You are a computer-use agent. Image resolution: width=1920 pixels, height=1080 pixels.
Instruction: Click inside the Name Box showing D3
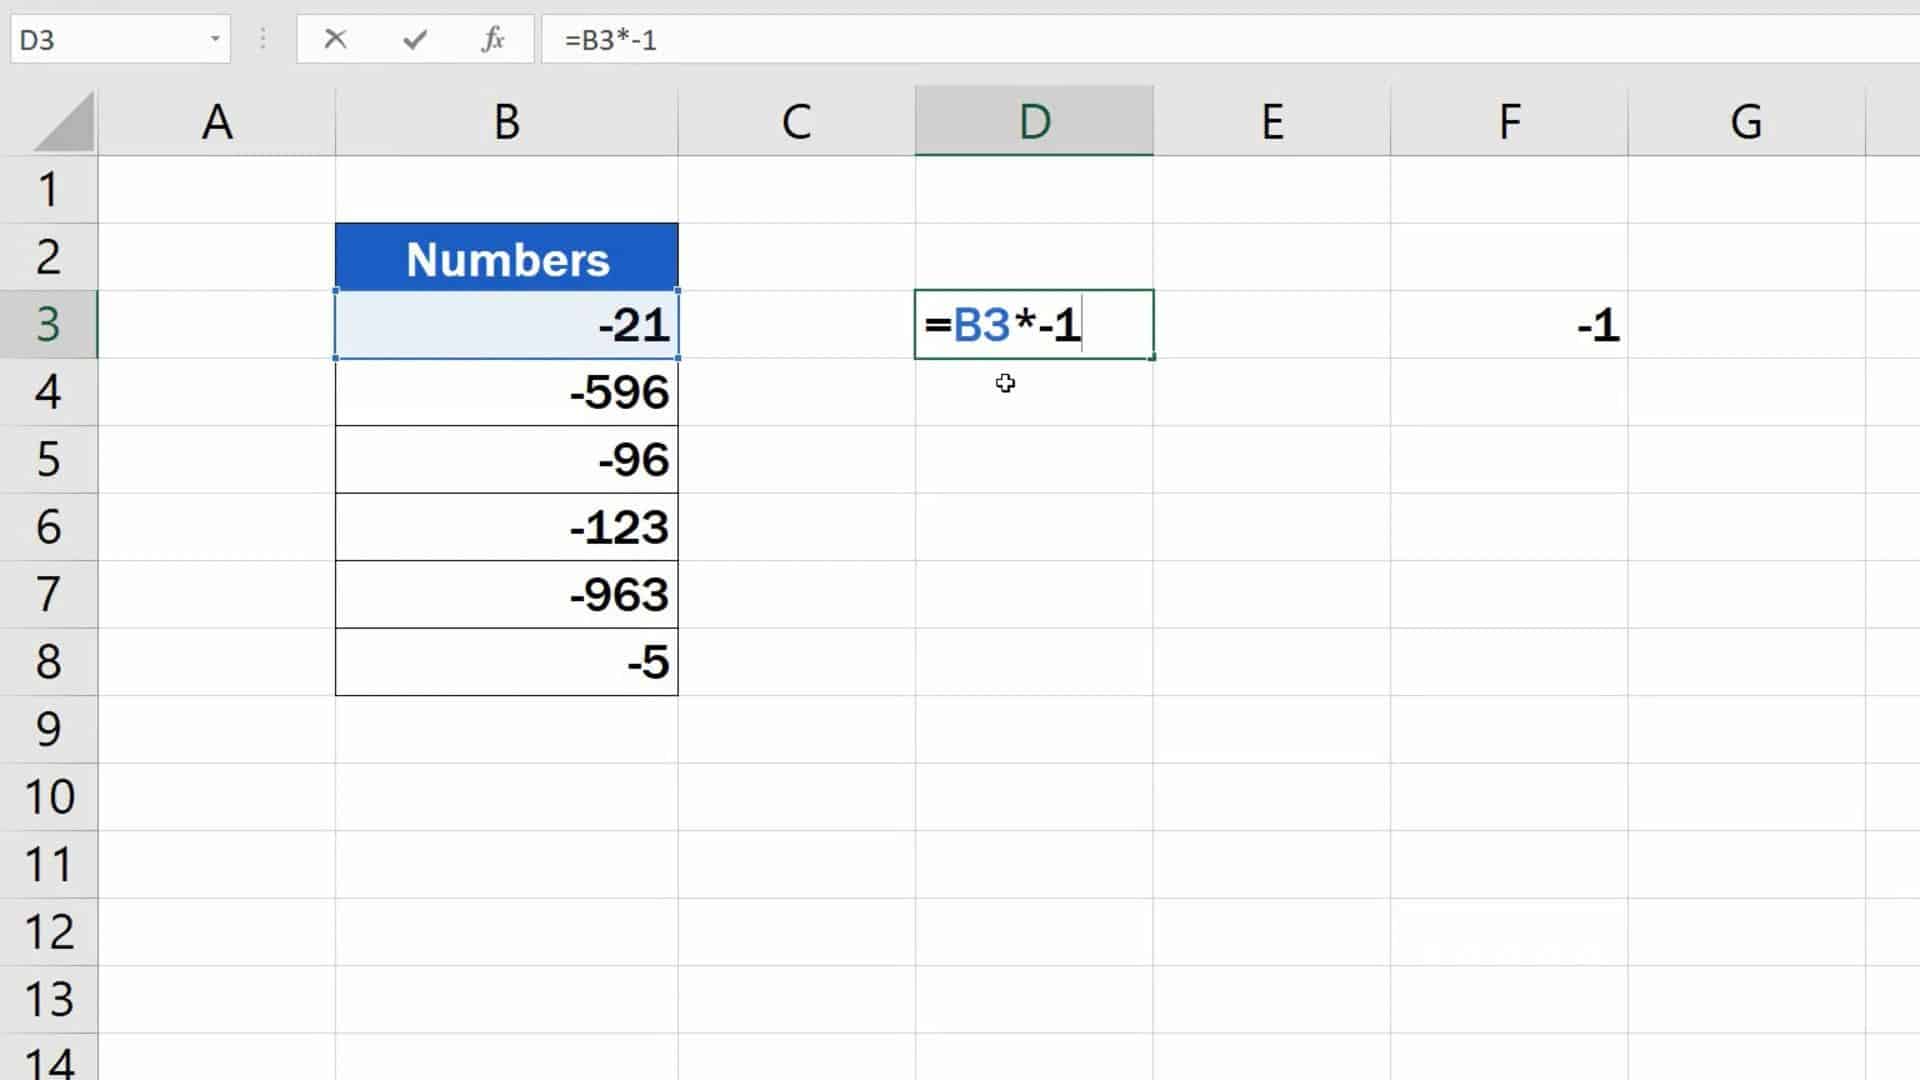pos(100,40)
